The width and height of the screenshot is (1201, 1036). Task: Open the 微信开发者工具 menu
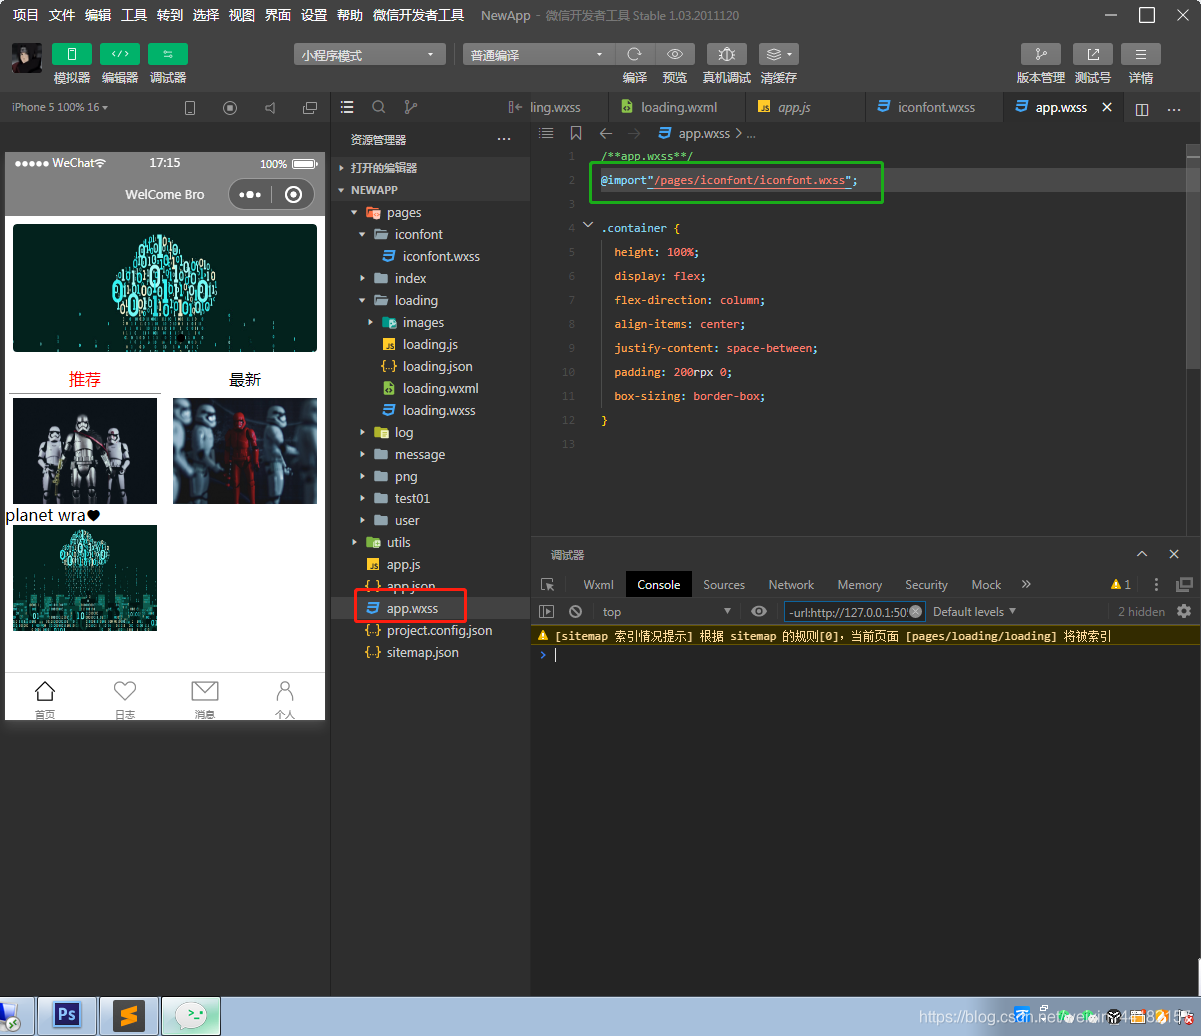pos(418,15)
